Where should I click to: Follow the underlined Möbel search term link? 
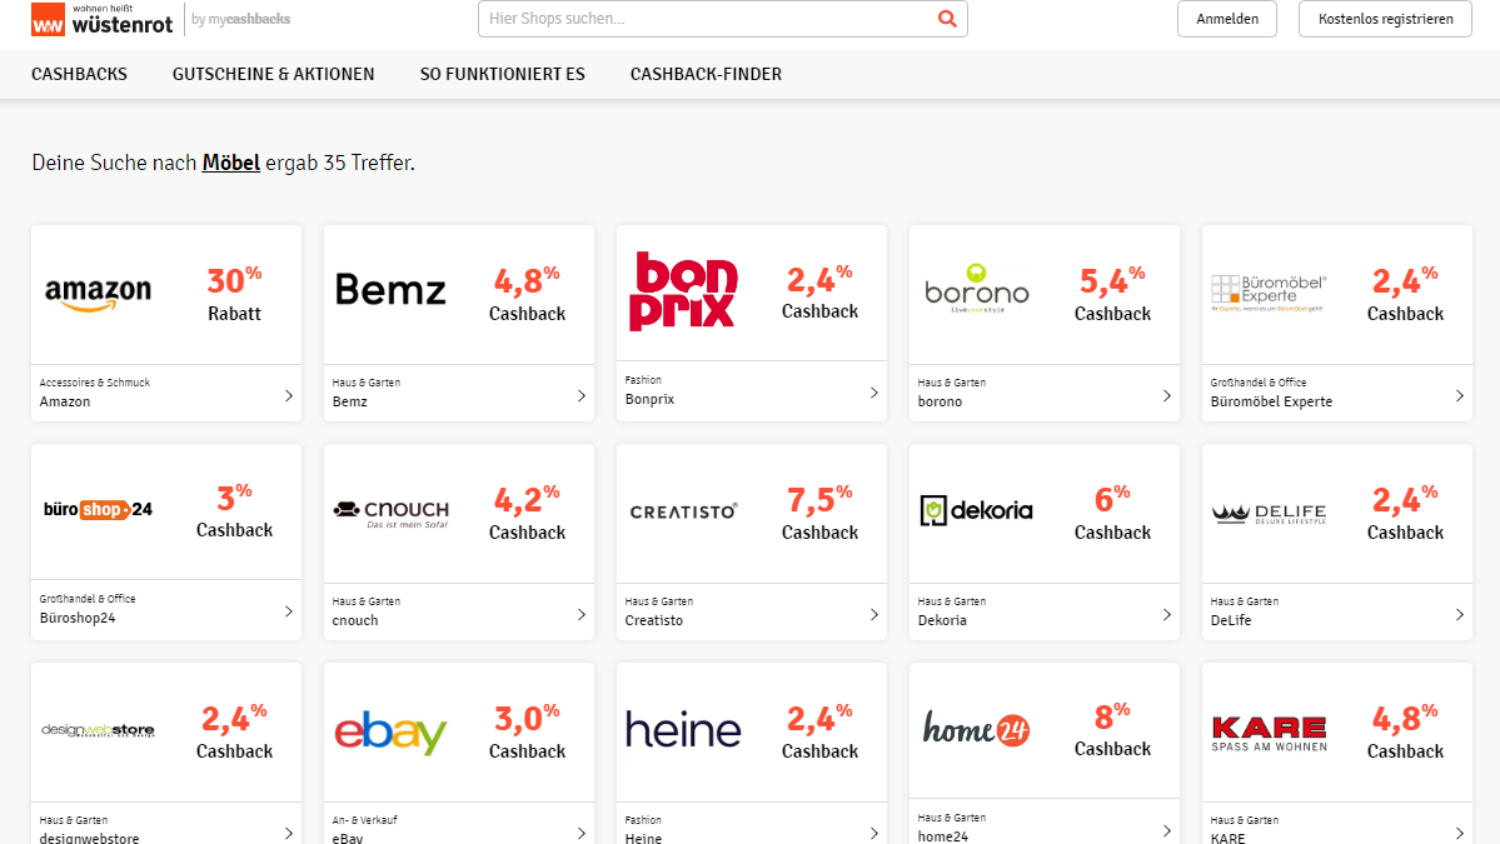(231, 163)
